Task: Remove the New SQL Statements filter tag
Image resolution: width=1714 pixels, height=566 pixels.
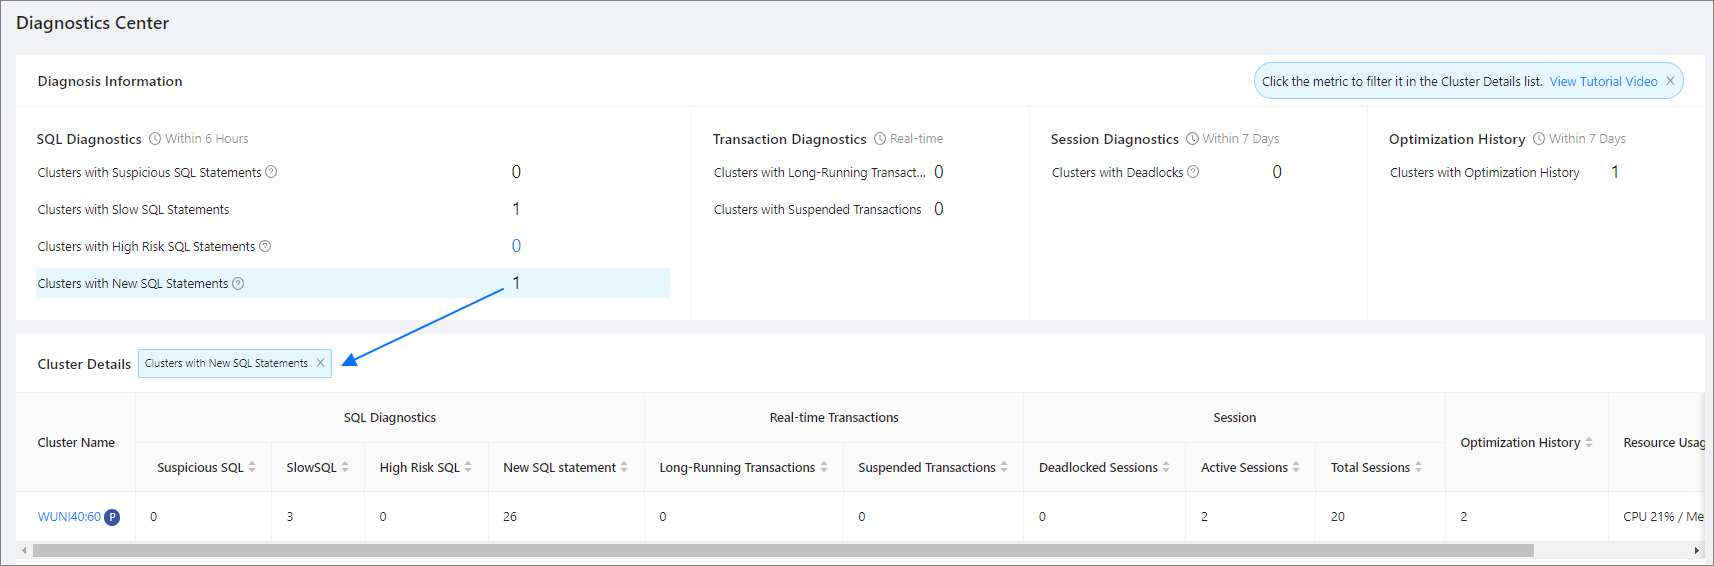Action: (x=320, y=363)
